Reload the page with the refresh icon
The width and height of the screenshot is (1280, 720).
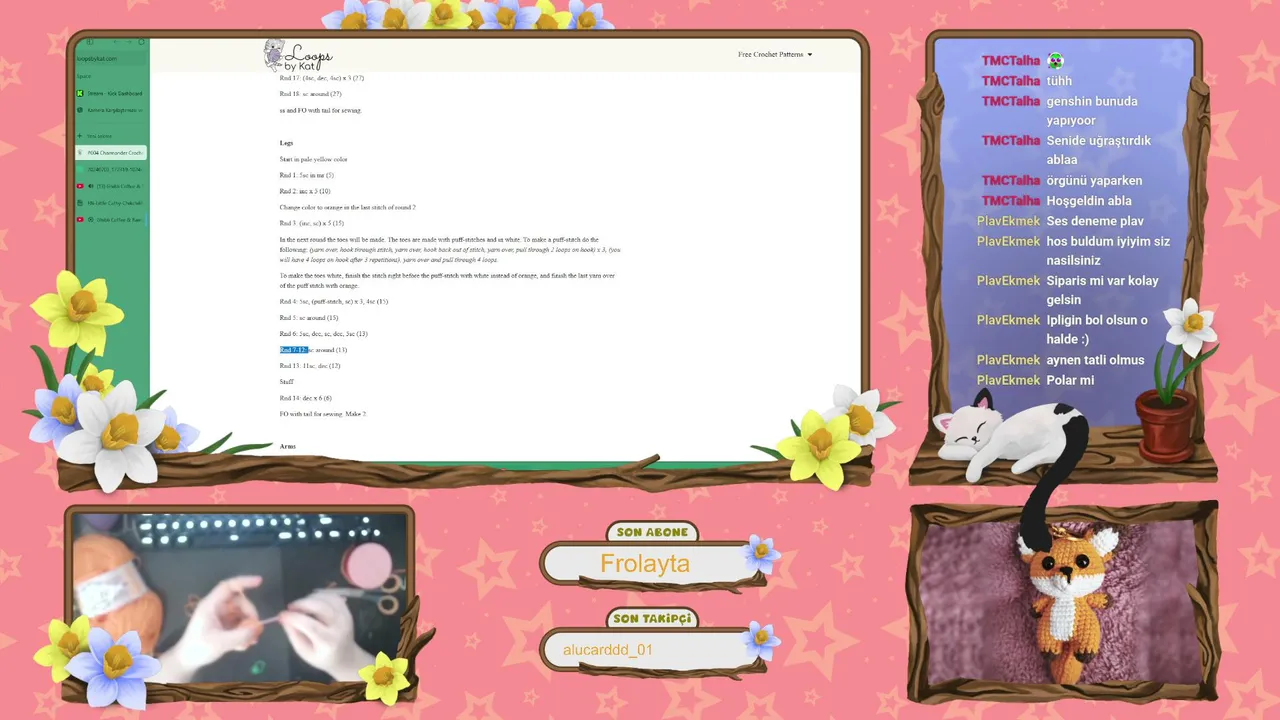coord(141,42)
